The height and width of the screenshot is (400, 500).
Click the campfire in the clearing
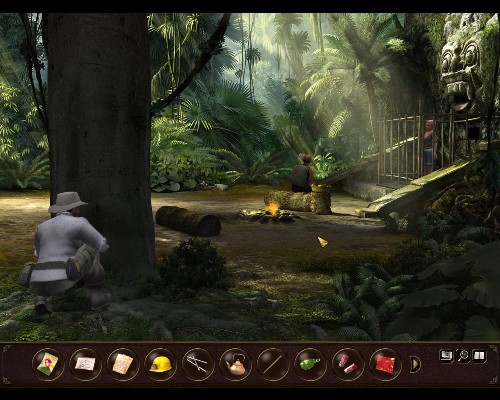269,213
